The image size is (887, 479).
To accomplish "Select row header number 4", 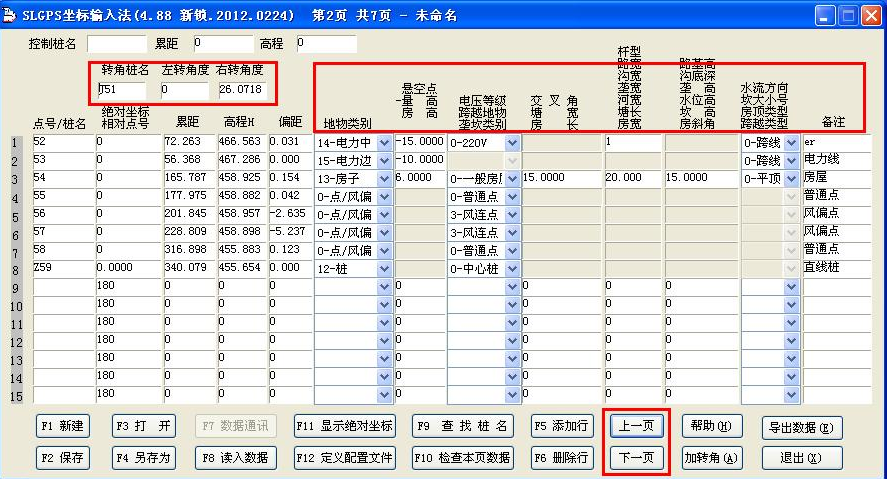I will click(16, 198).
